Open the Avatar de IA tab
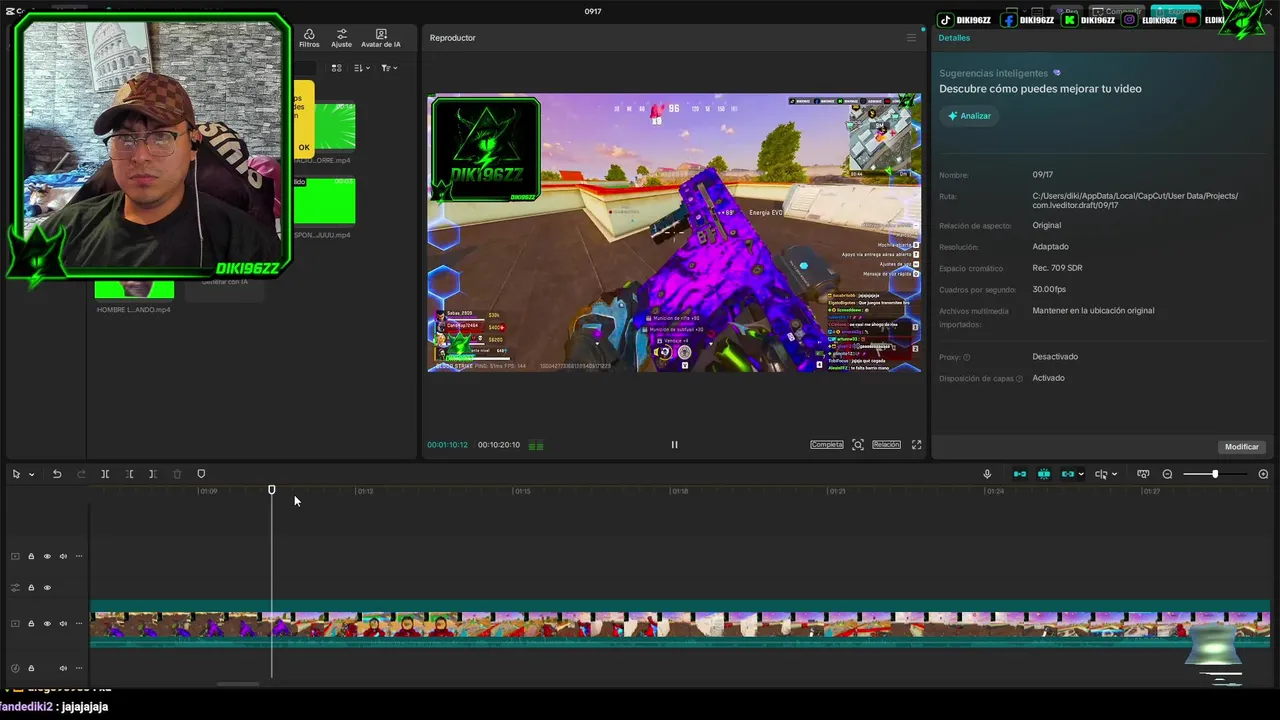 (x=381, y=38)
